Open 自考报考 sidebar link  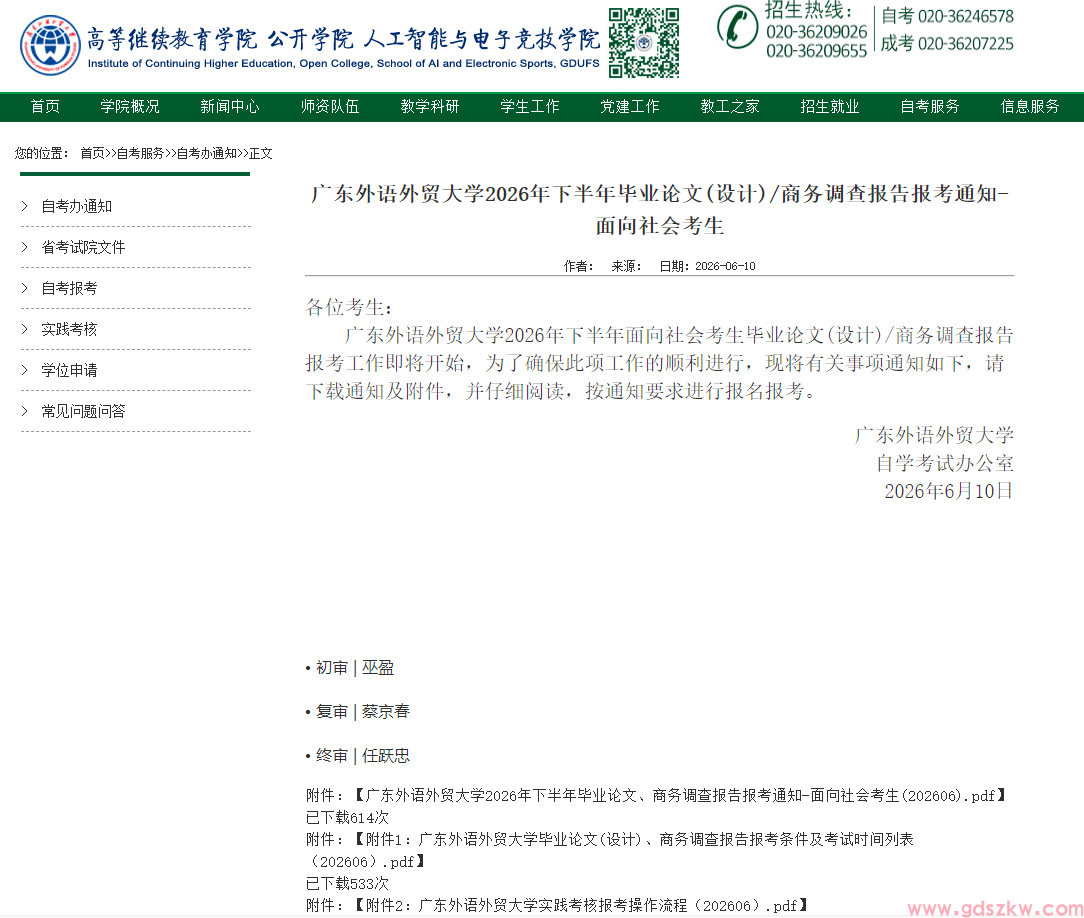point(69,288)
